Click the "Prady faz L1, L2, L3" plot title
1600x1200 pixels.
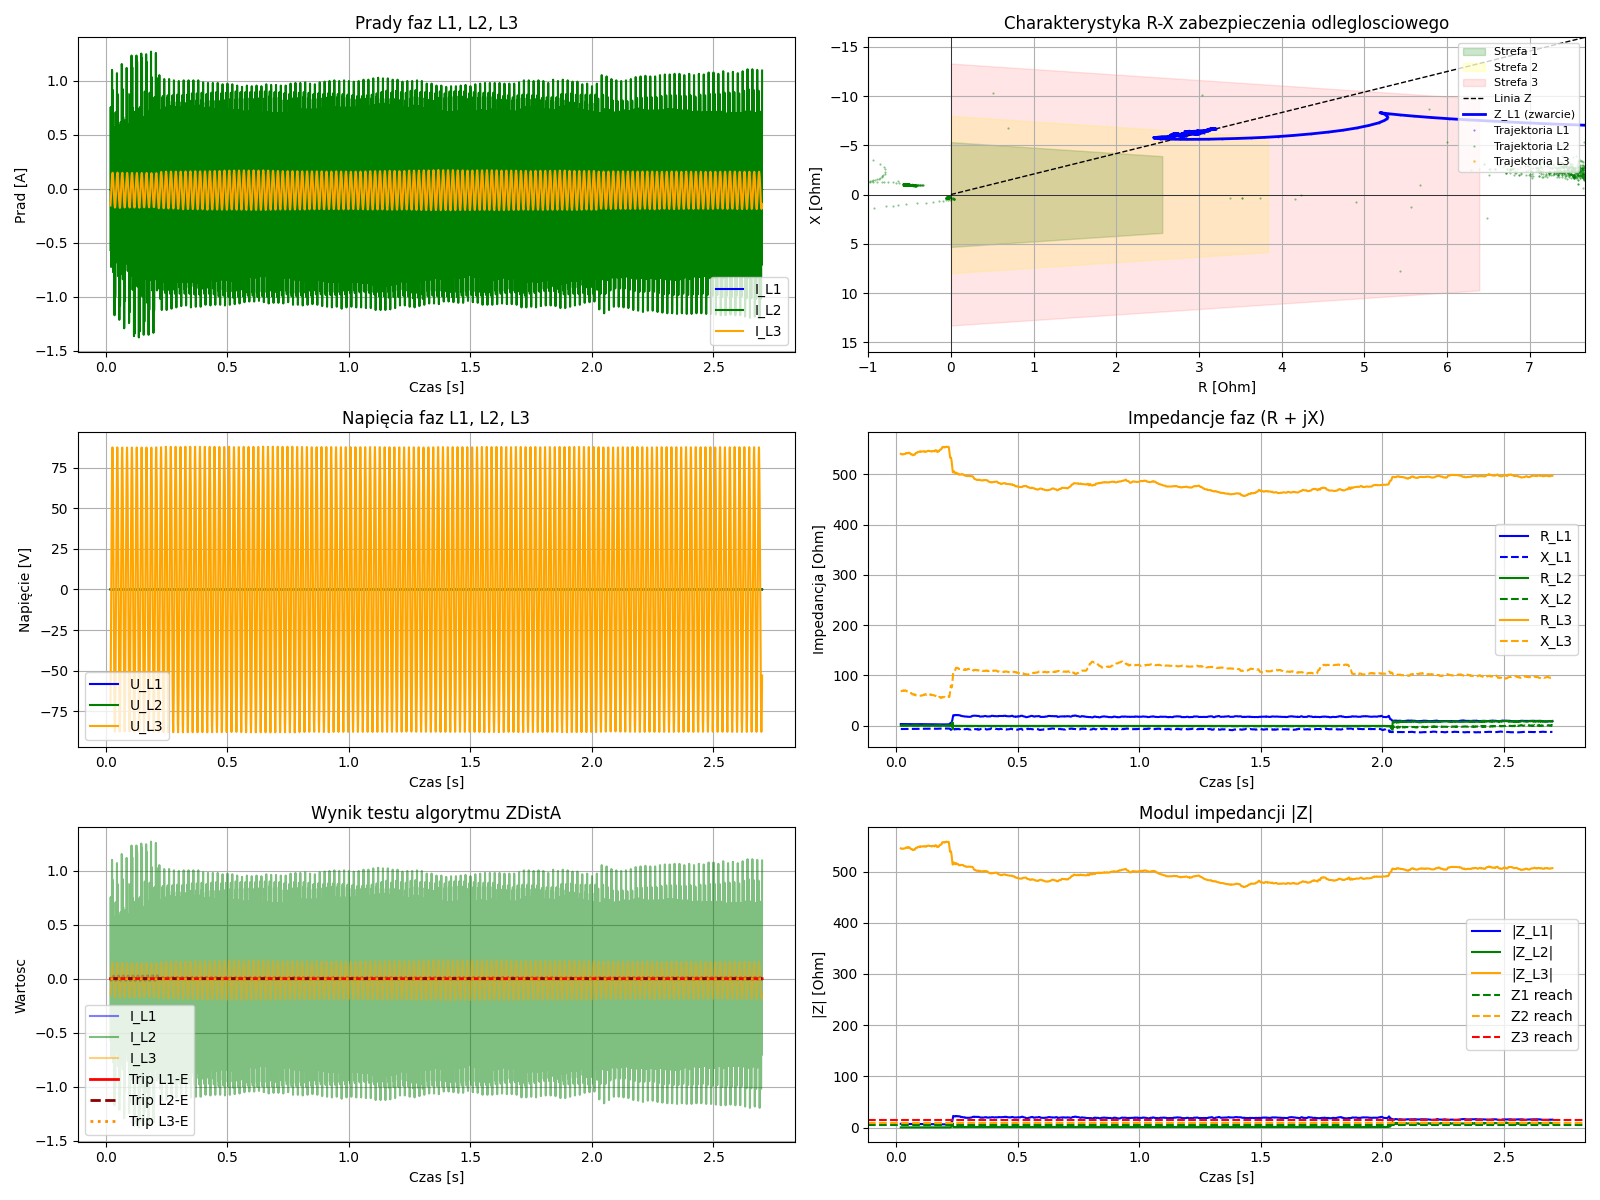pos(436,23)
